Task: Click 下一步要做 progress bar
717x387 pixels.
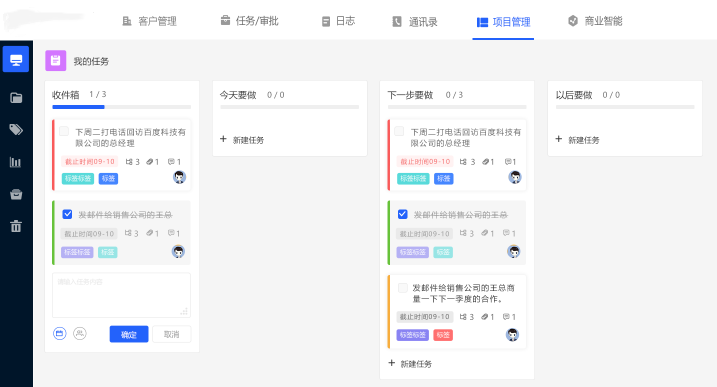Action: [x=457, y=107]
